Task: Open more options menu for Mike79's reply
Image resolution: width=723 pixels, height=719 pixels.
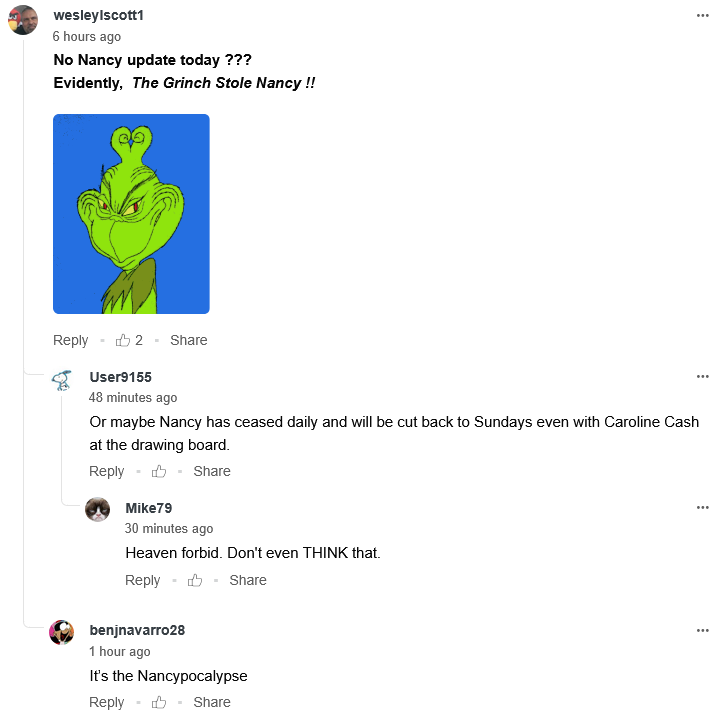Action: tap(703, 508)
